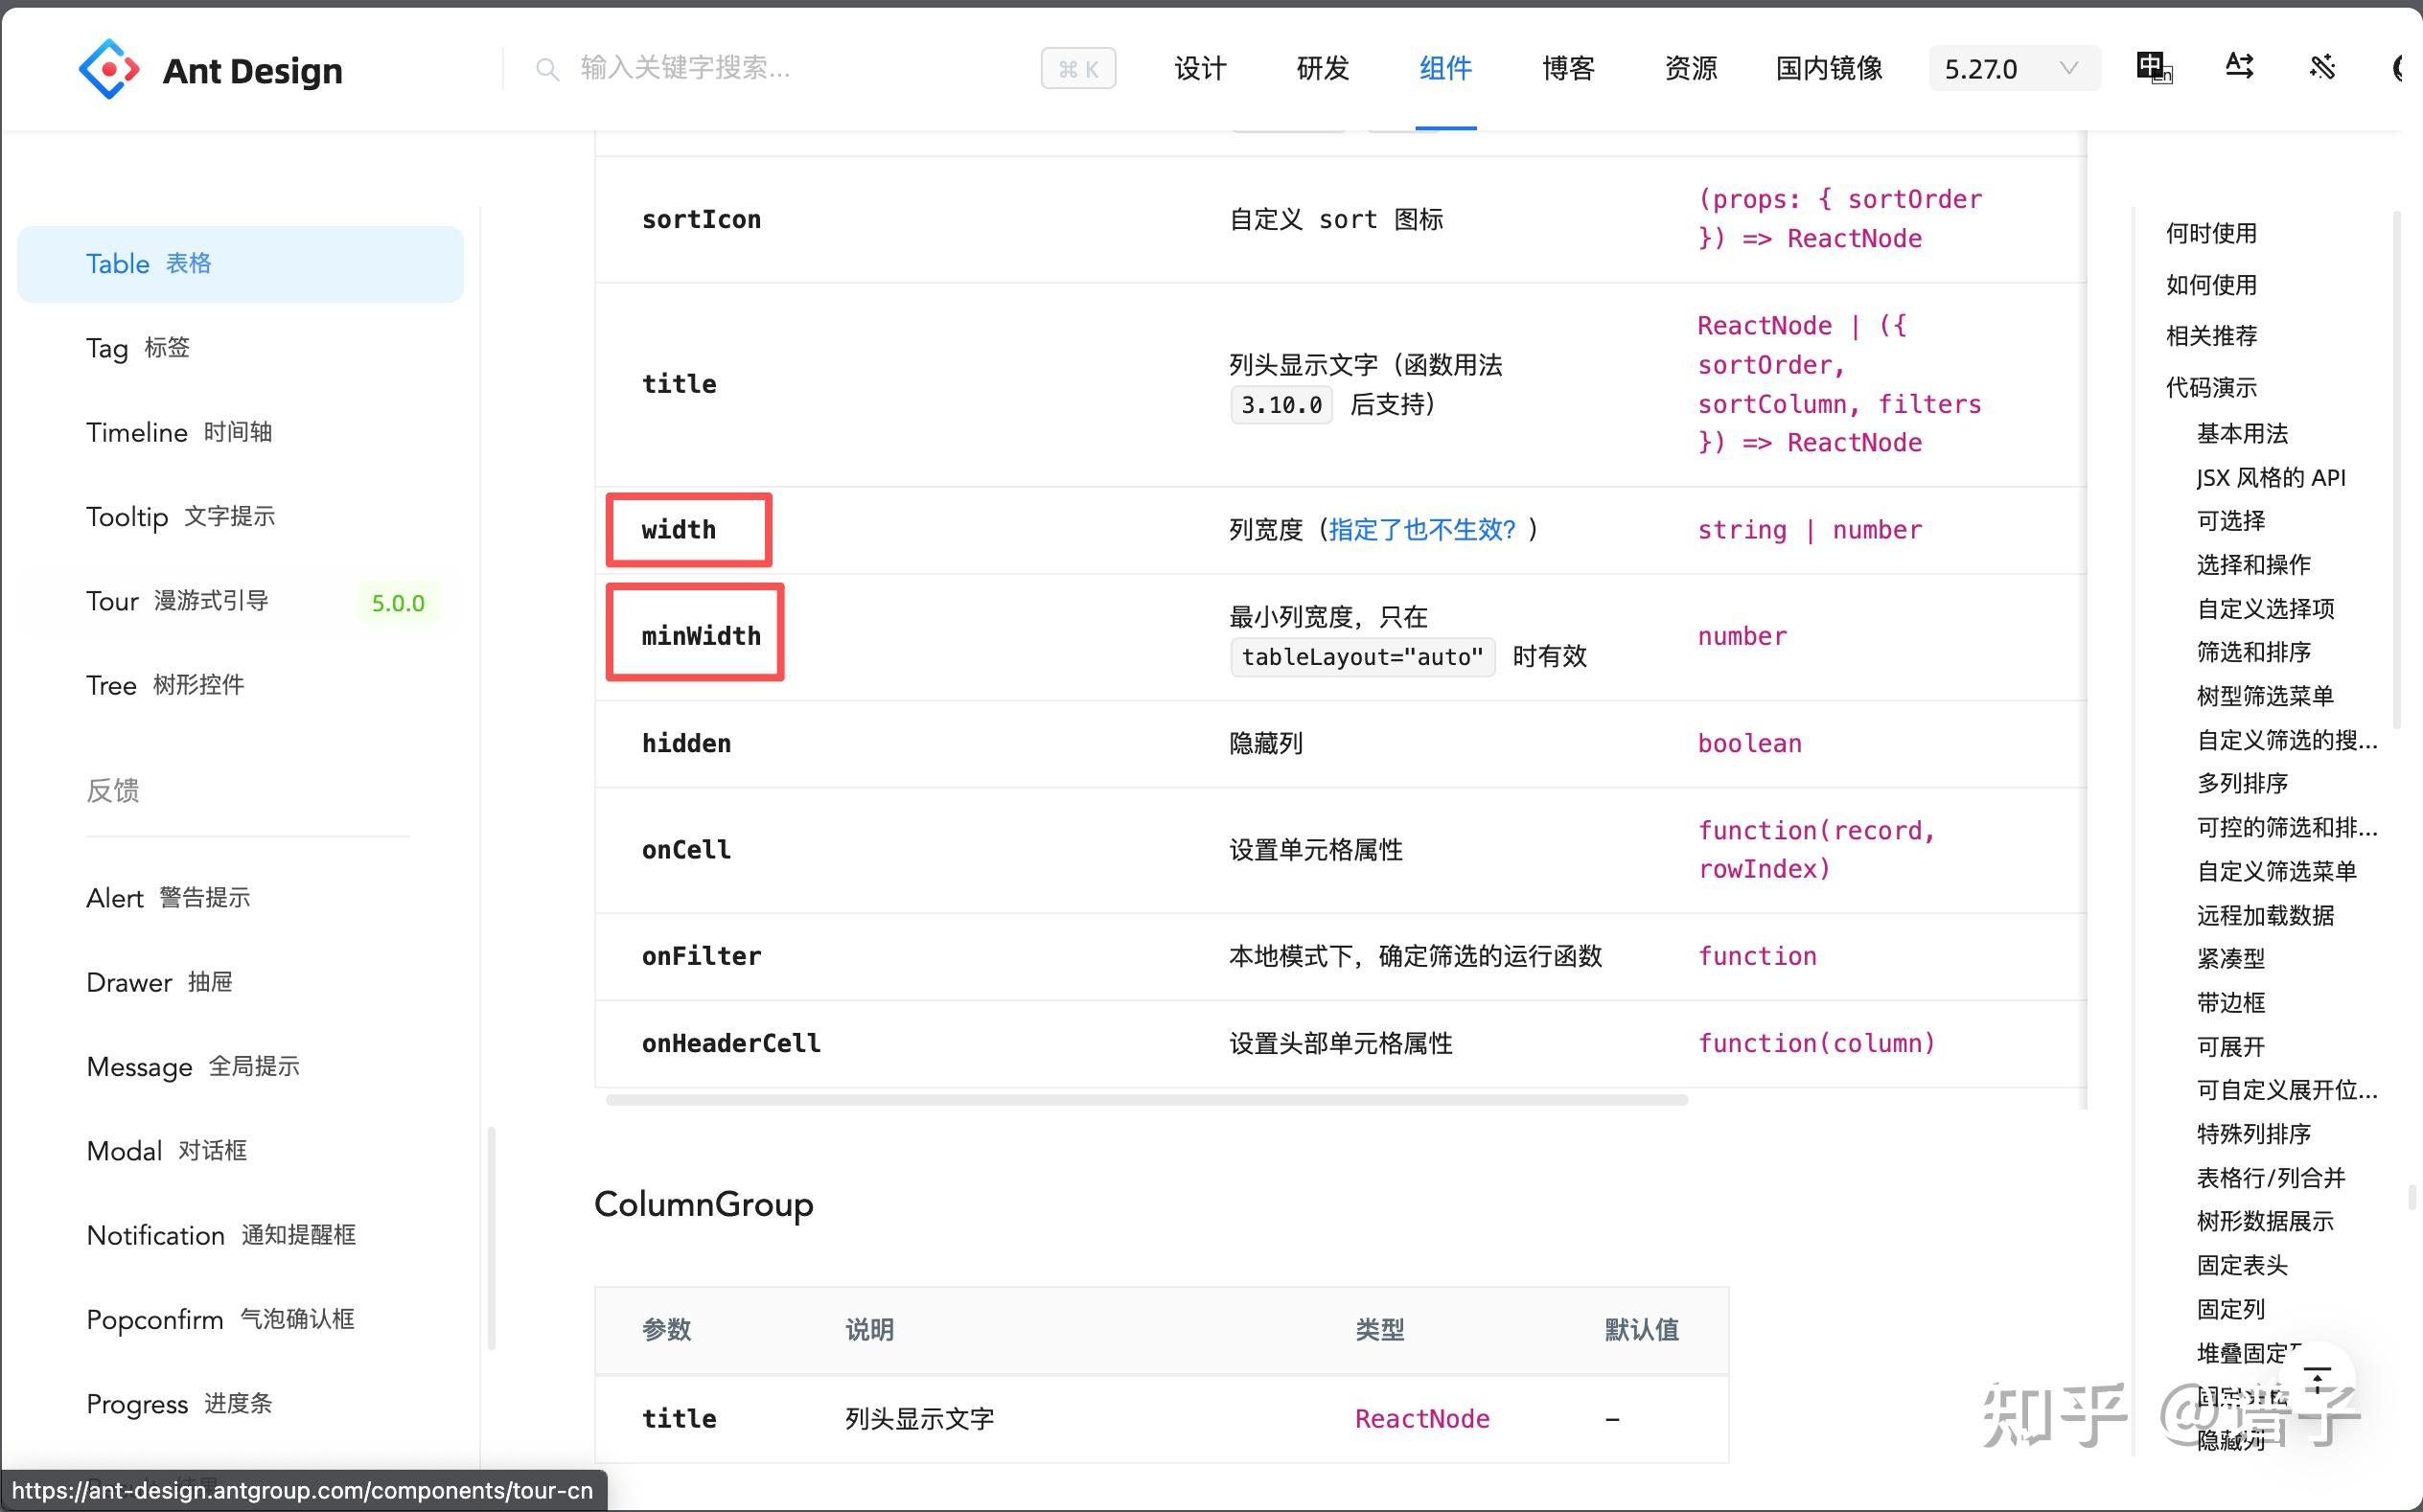The height and width of the screenshot is (1512, 2423).
Task: Open the 博客 nav menu item
Action: pyautogui.click(x=1568, y=68)
